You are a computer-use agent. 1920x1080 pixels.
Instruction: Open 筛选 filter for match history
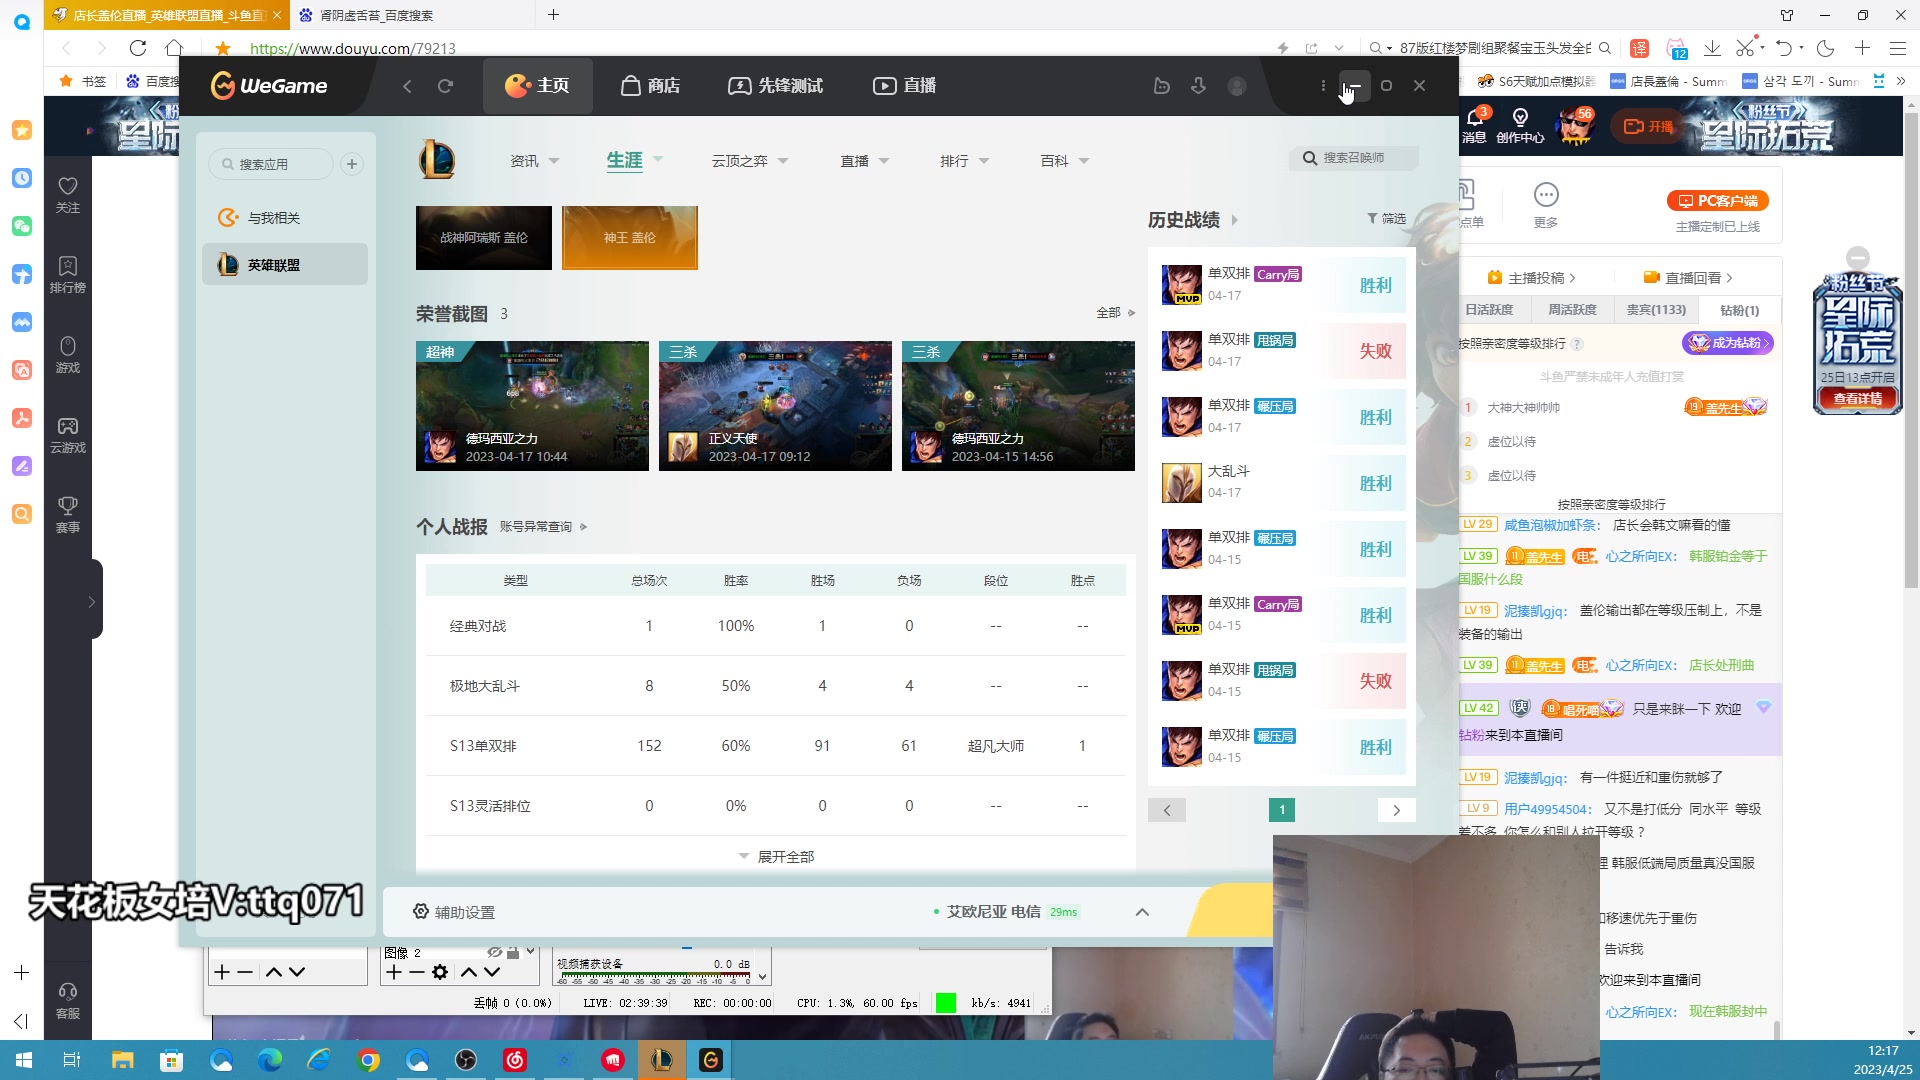coord(1386,219)
